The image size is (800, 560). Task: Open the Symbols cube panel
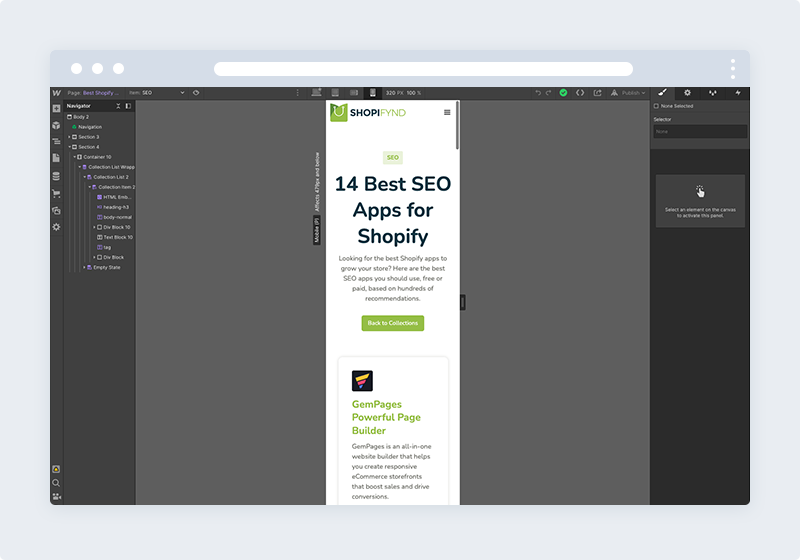56,125
